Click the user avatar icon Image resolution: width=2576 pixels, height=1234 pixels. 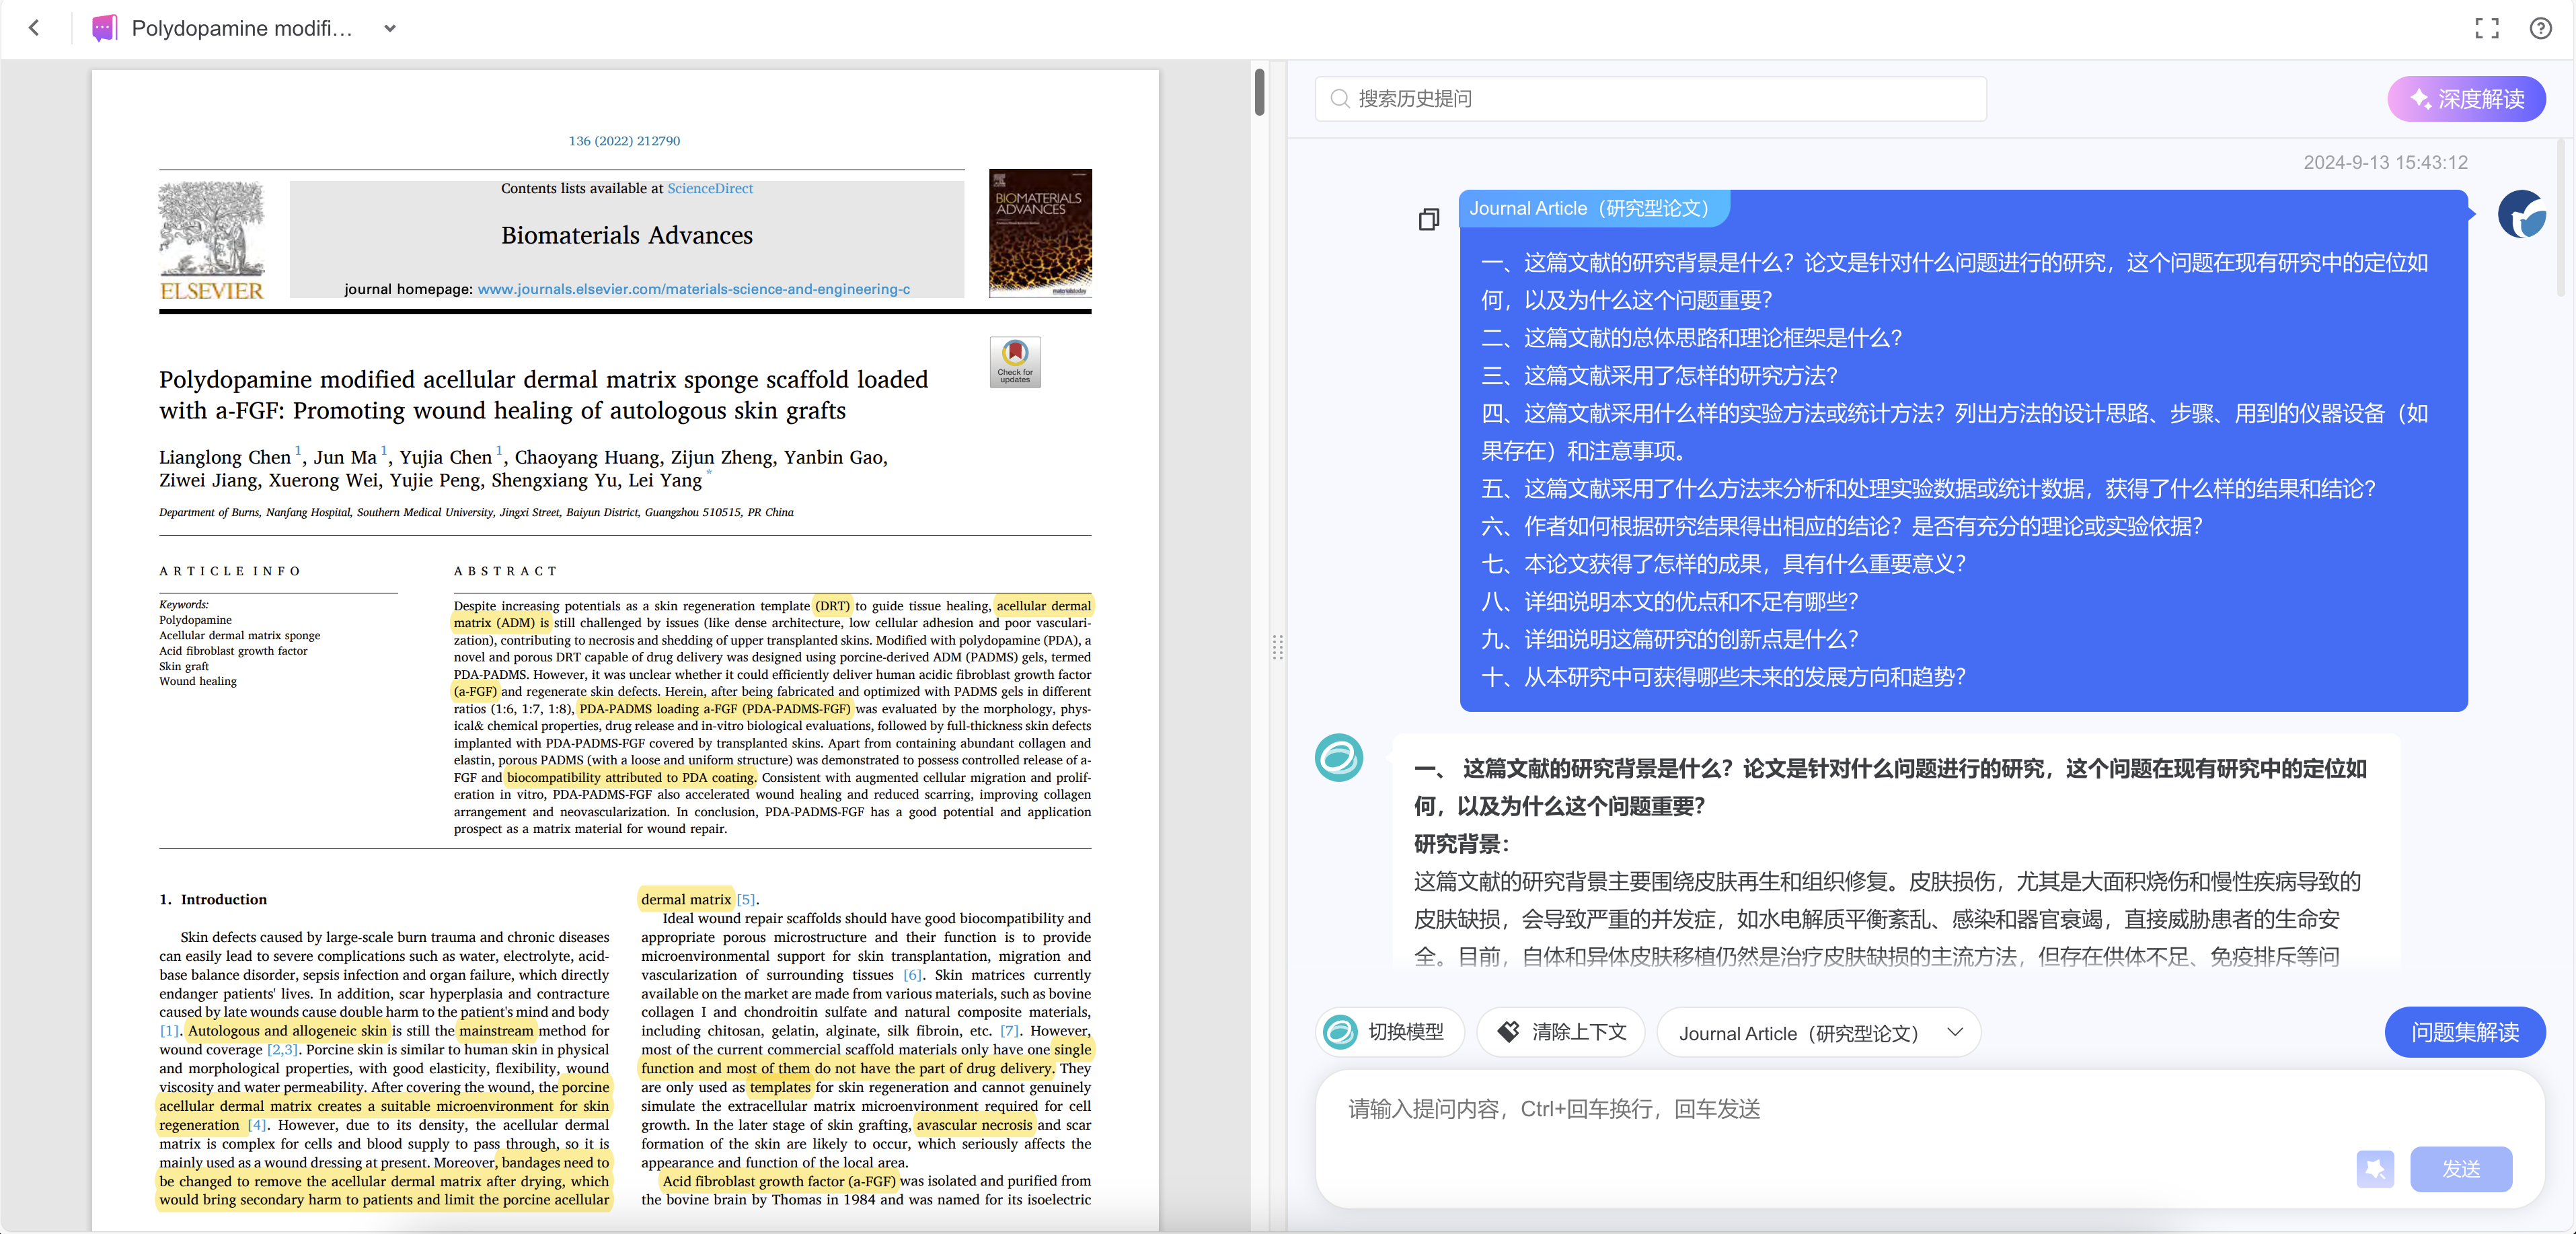click(x=2521, y=214)
